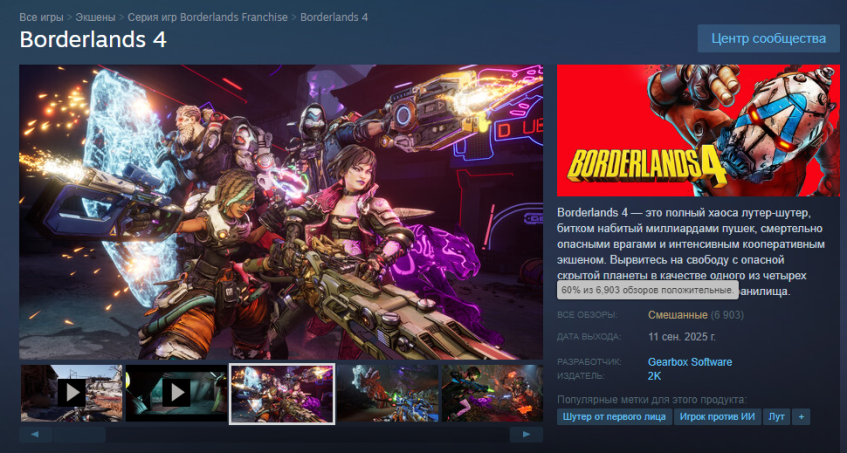Open 'Серия игр Borderlands Franchise' breadcrumb

click(207, 17)
